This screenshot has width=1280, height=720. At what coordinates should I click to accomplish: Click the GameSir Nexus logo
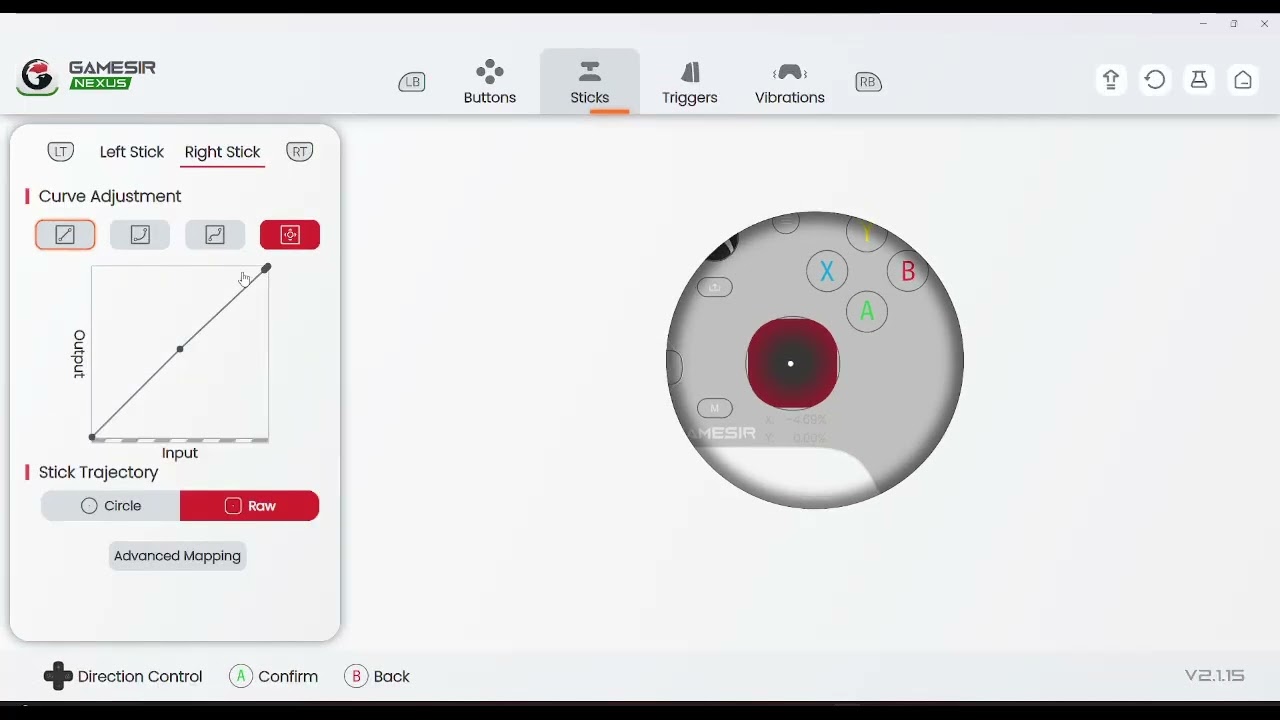coord(86,76)
